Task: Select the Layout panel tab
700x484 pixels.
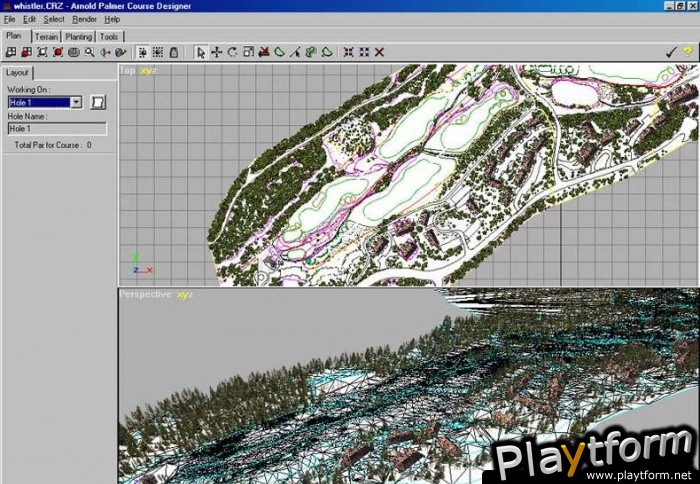Action: coord(17,72)
